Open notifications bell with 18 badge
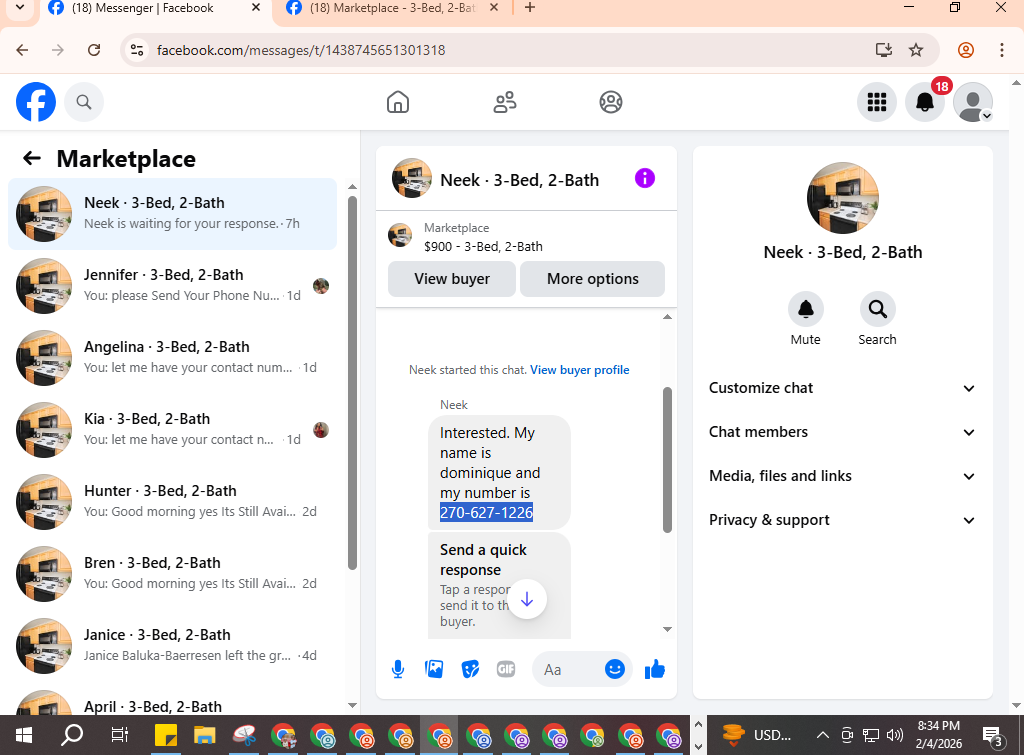Viewport: 1024px width, 755px height. pyautogui.click(x=925, y=102)
